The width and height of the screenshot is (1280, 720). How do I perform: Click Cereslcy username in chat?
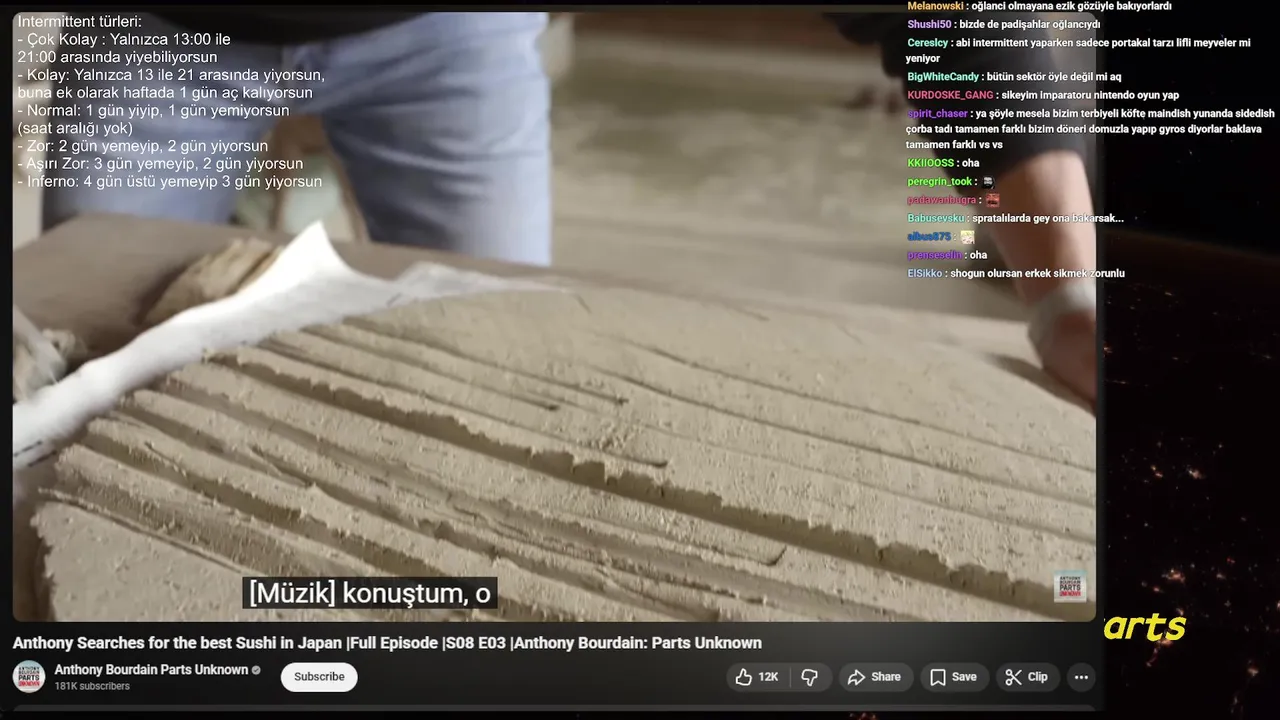pyautogui.click(x=929, y=43)
